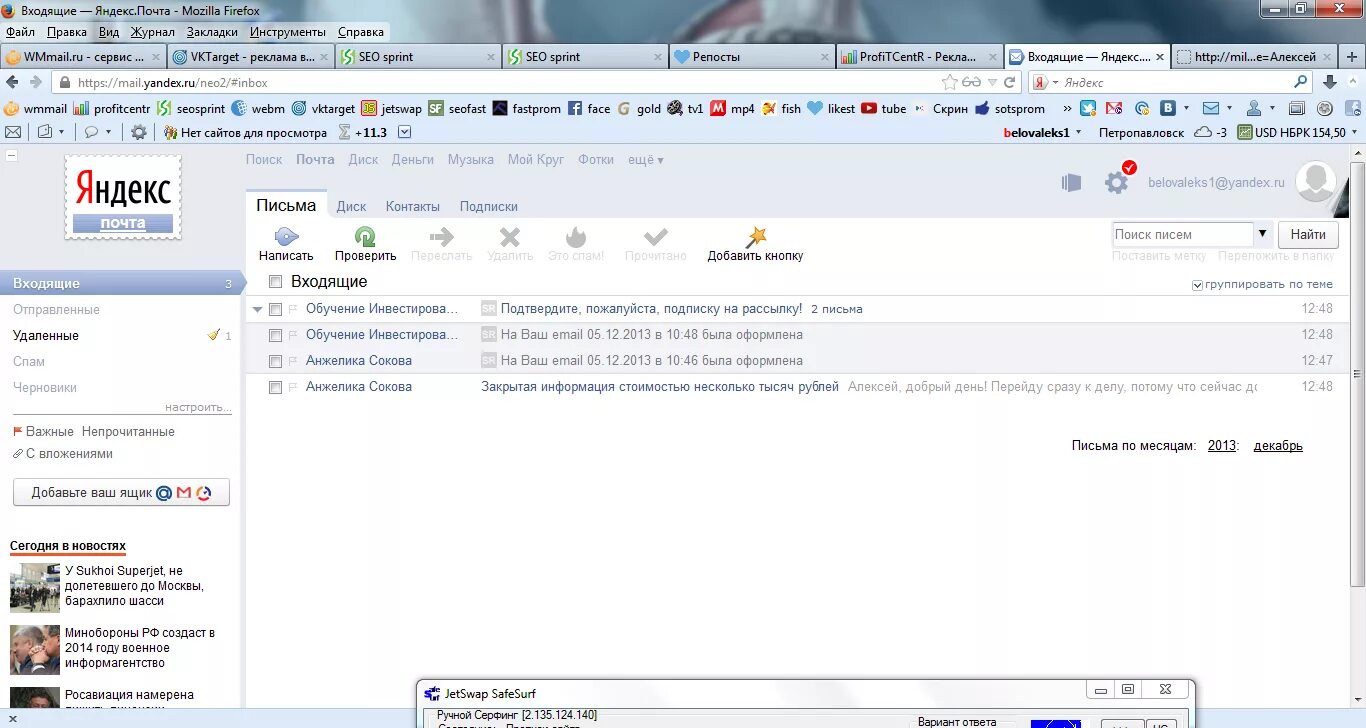Image resolution: width=1366 pixels, height=728 pixels.
Task: Compose a new letter with Написать
Action: (x=286, y=244)
